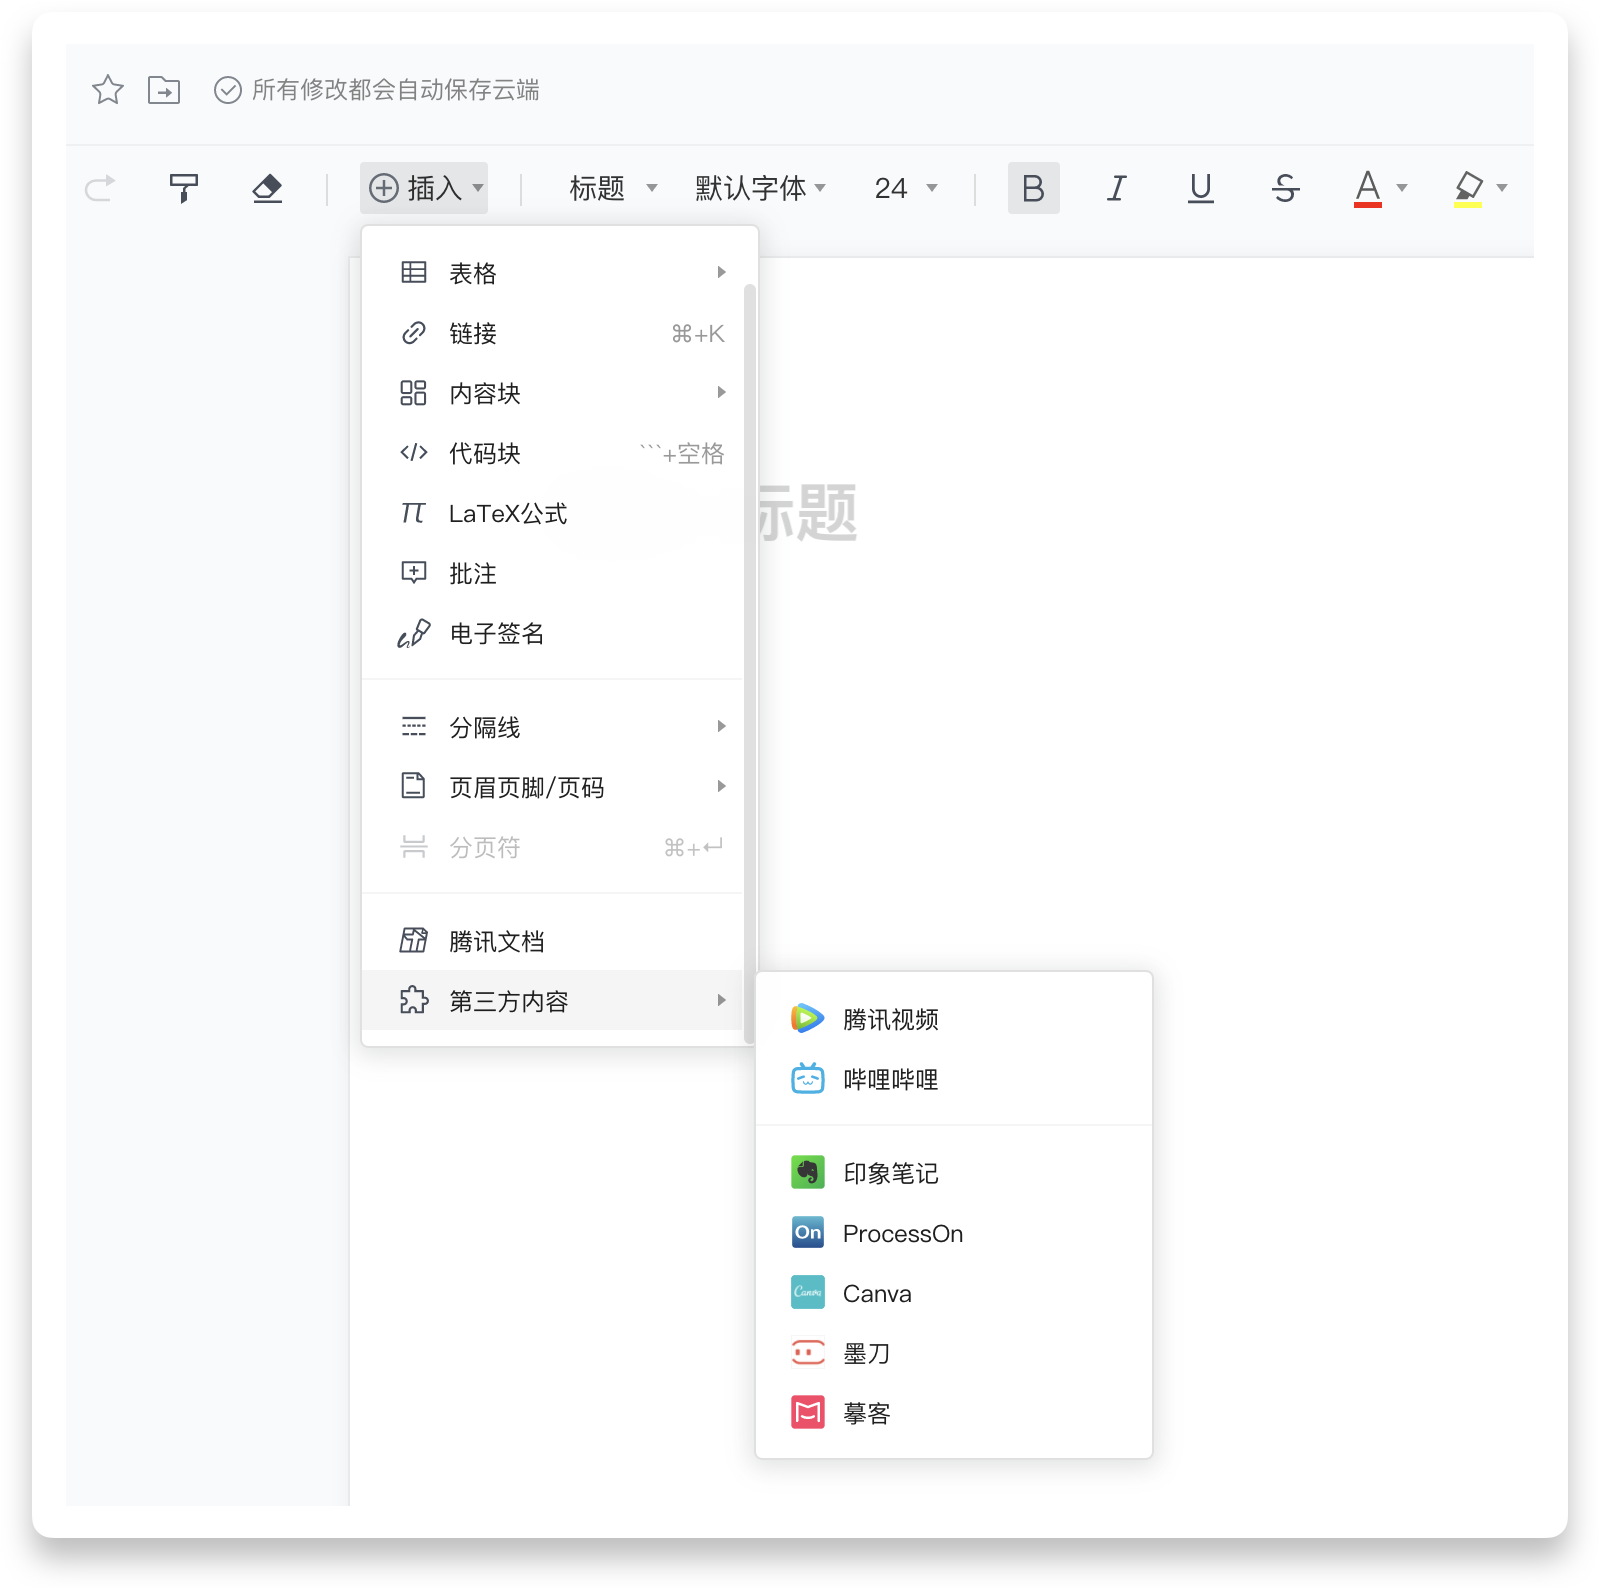The image size is (1600, 1590).
Task: Expand the 分隔线 submenu arrow
Action: [x=721, y=727]
